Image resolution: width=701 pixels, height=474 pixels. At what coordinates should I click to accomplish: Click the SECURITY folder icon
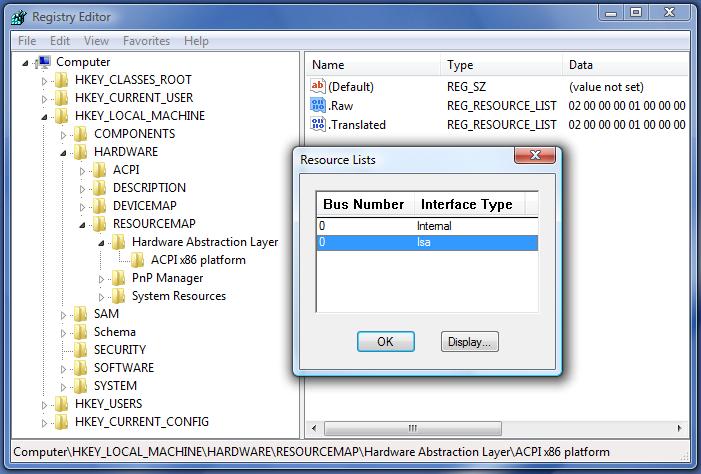coord(80,350)
